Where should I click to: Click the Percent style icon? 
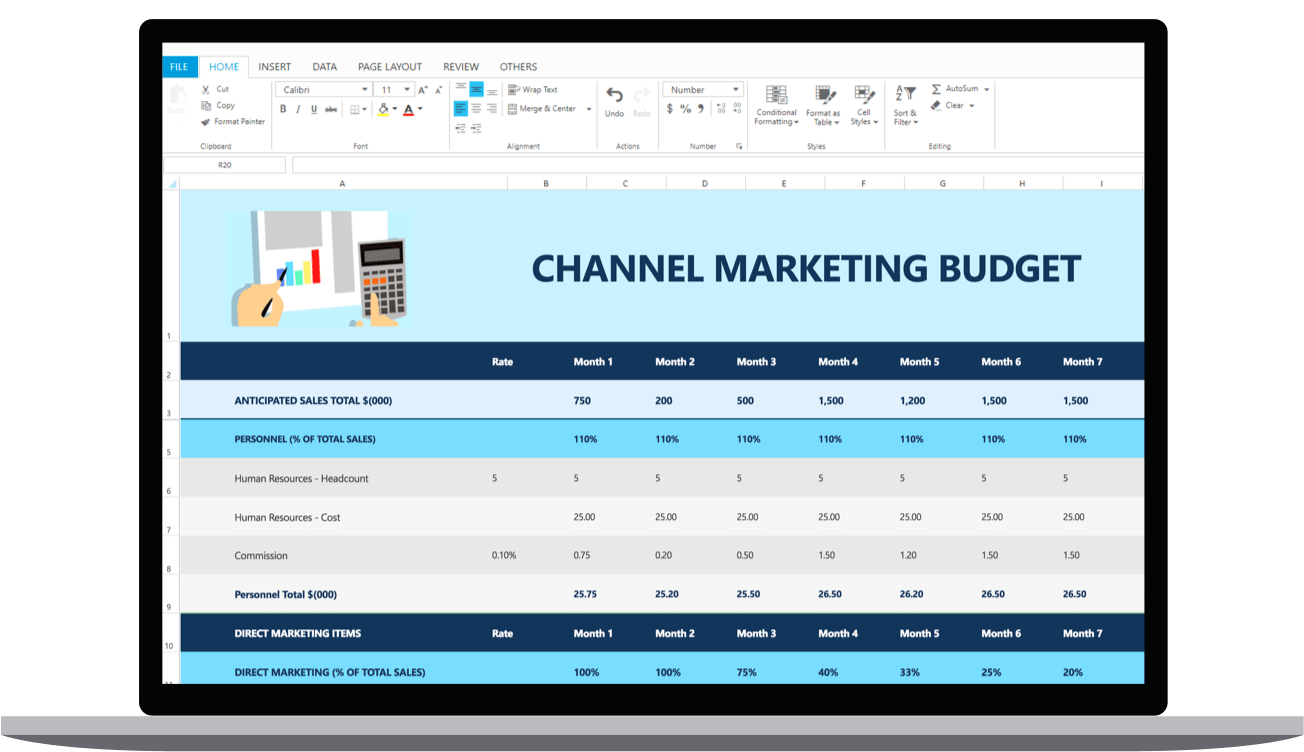coord(685,108)
